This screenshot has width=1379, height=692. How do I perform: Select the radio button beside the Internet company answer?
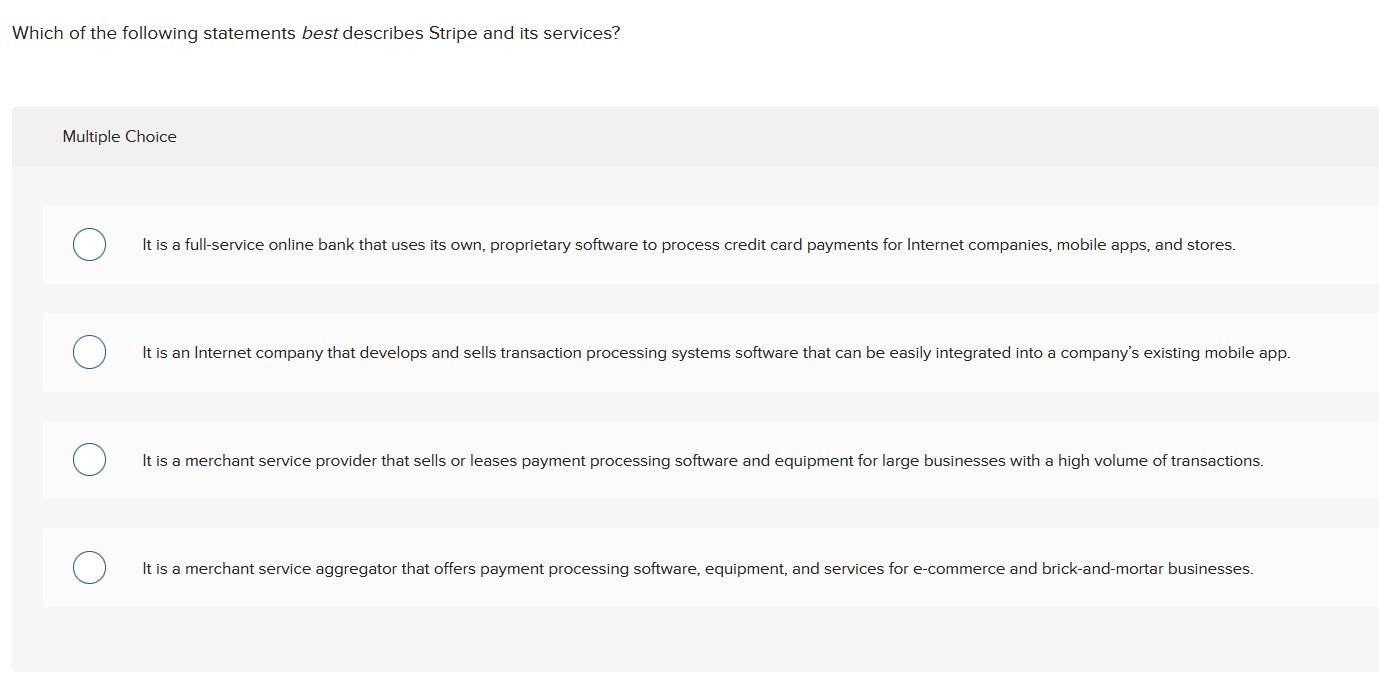pos(89,352)
